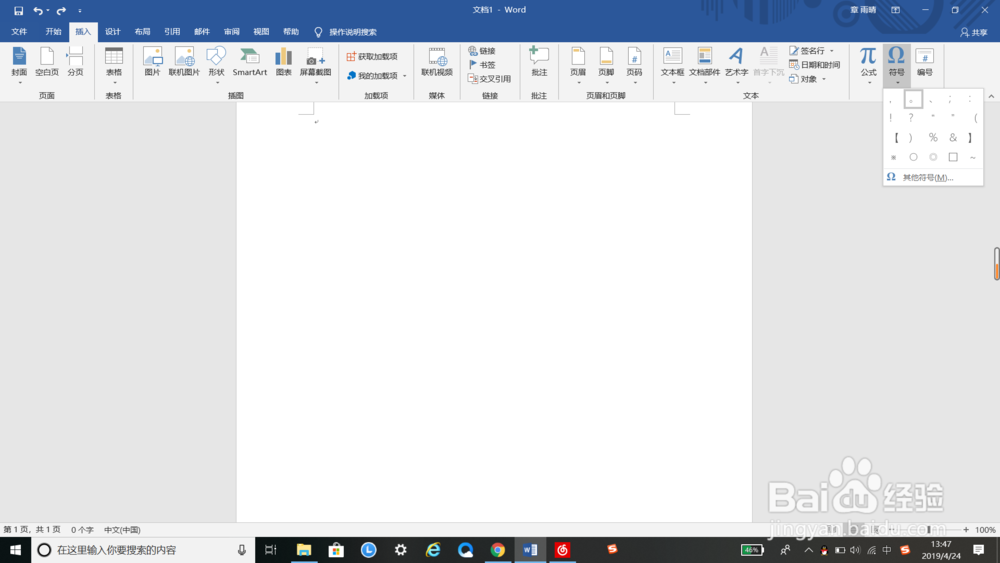Open the Screenshot (屏幕截图) tool
Screen dimensions: 1000x563
point(315,64)
